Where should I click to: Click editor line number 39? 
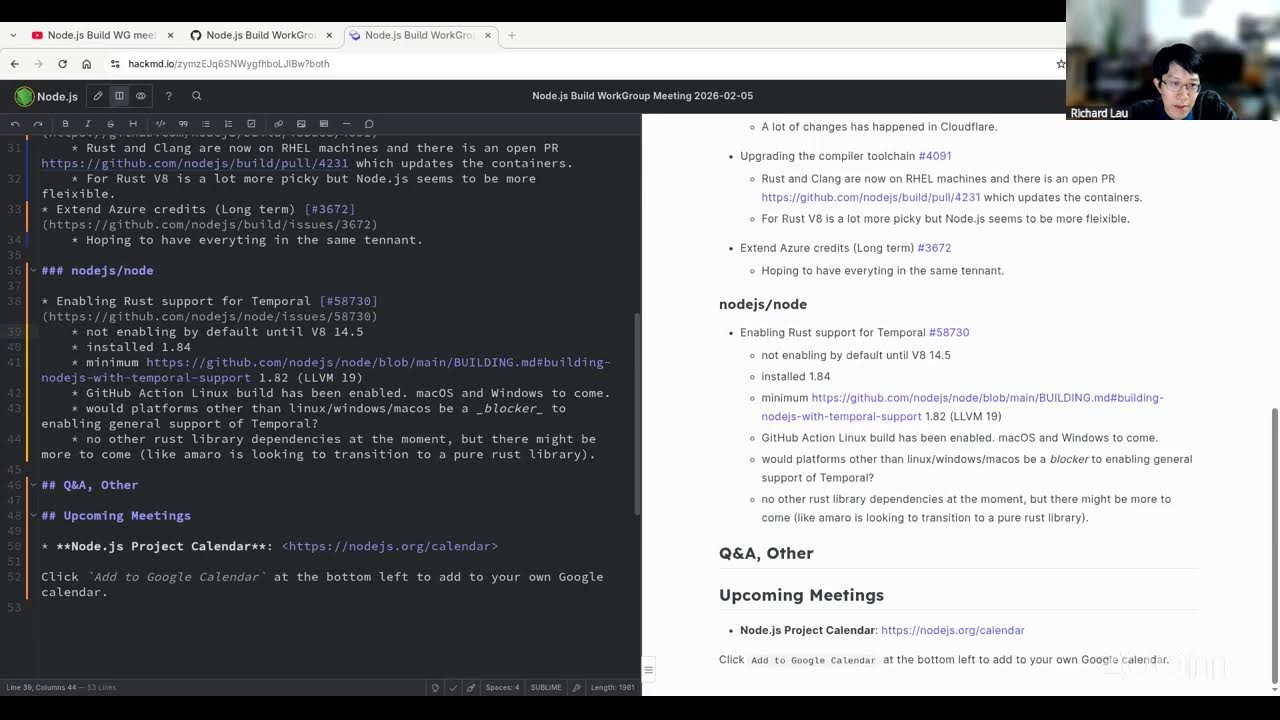14,332
